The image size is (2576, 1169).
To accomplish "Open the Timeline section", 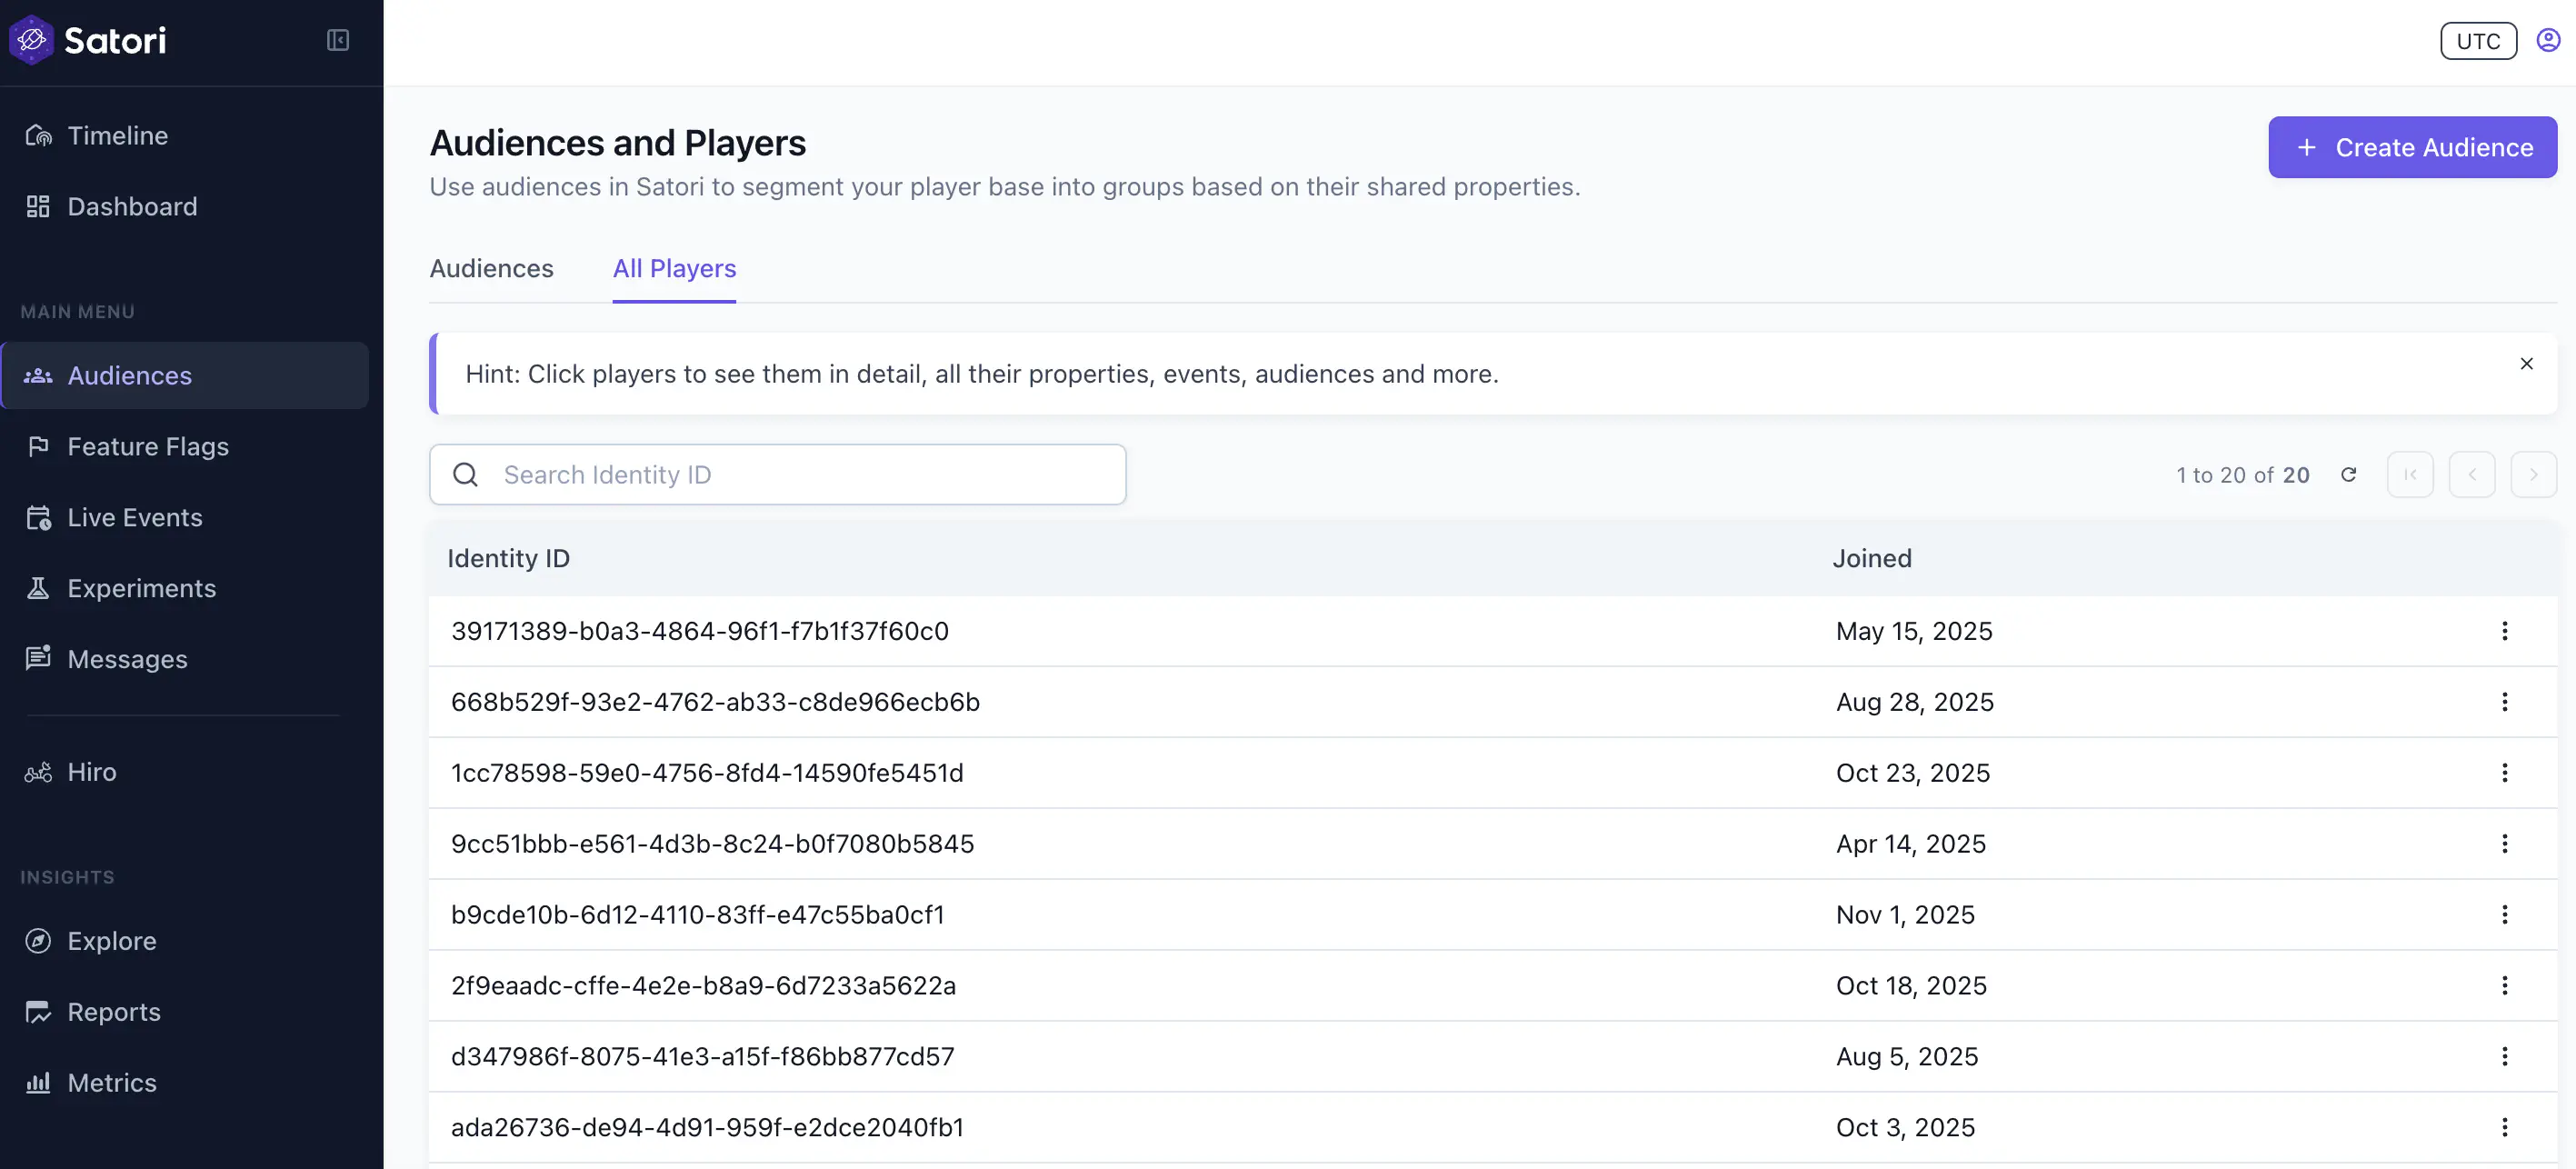I will pyautogui.click(x=117, y=135).
